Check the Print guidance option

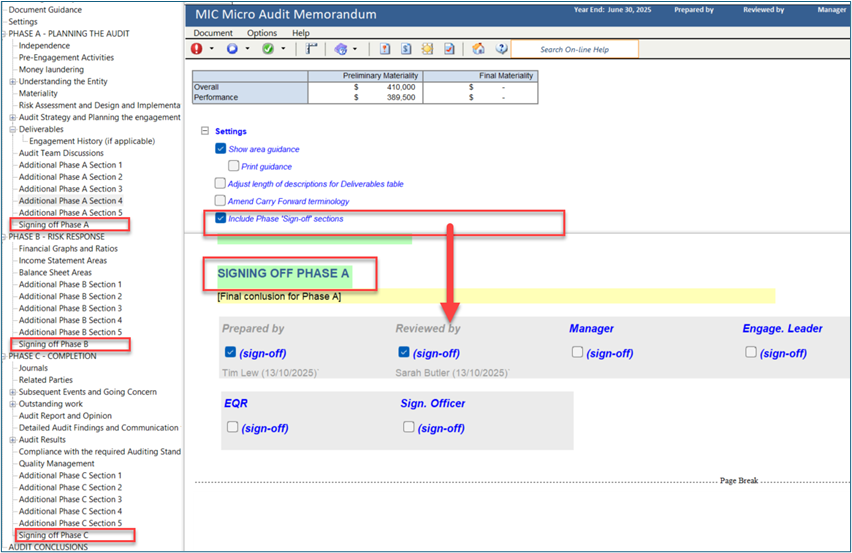pos(234,165)
